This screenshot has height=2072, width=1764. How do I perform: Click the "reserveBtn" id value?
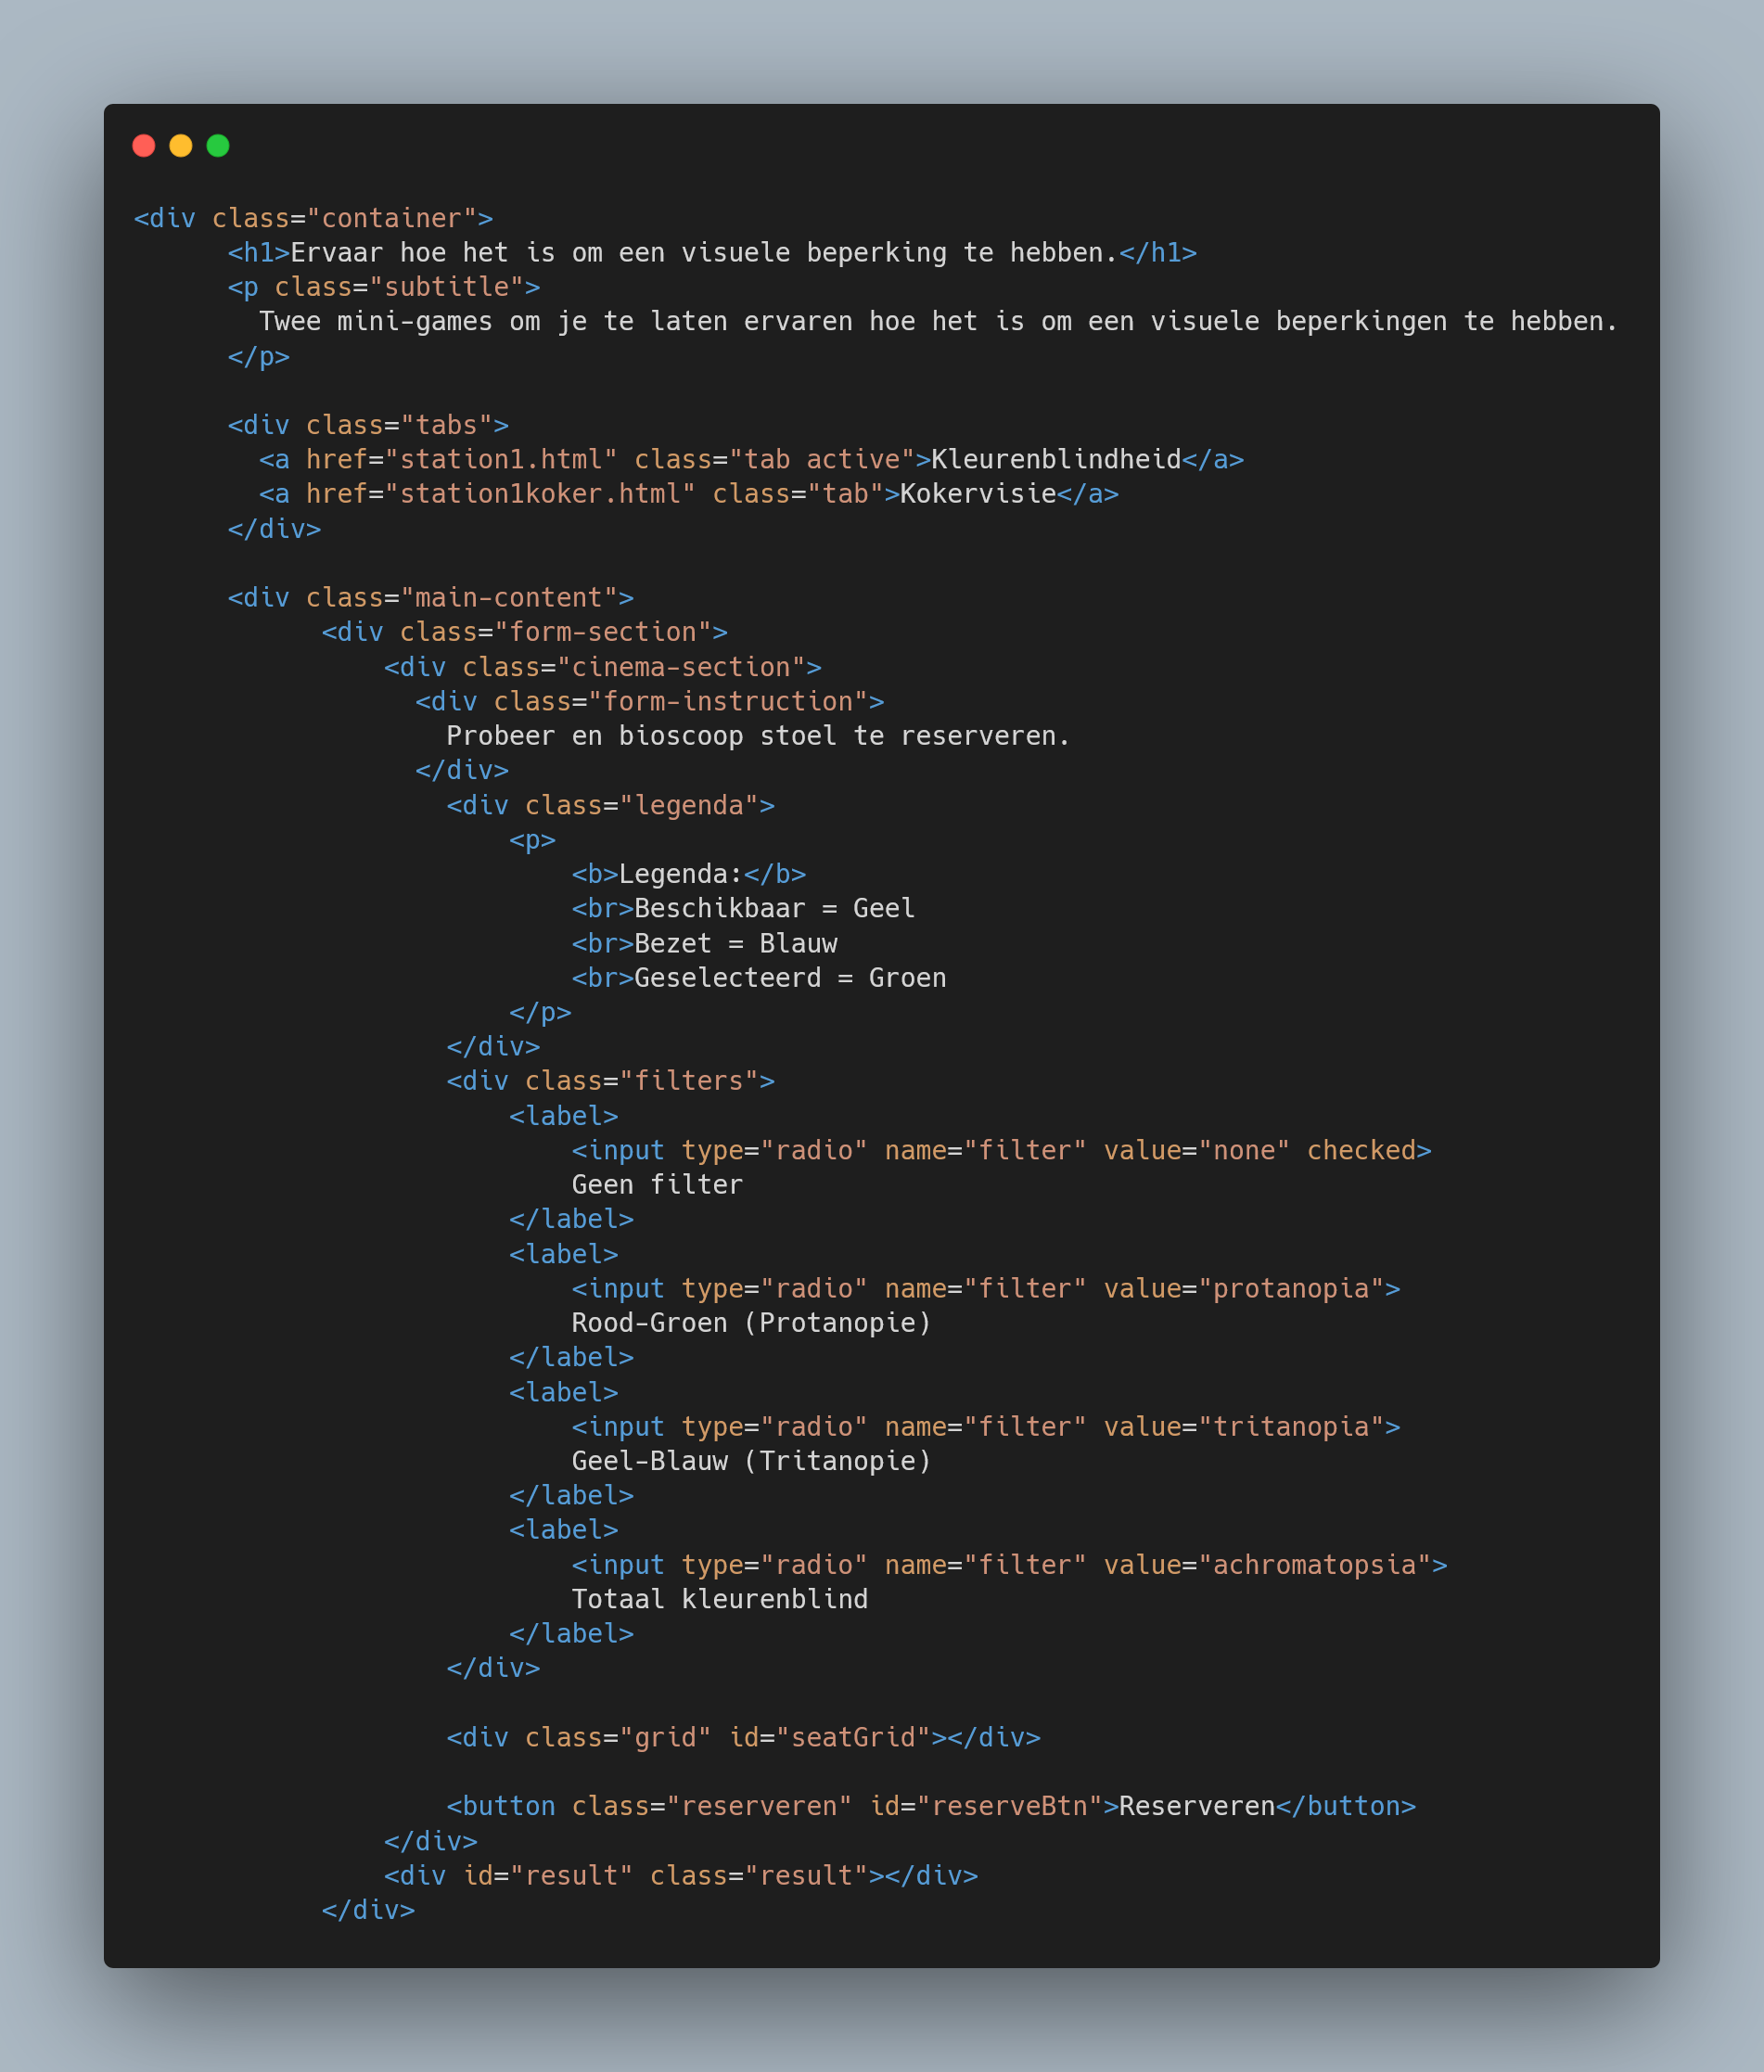(1009, 1806)
